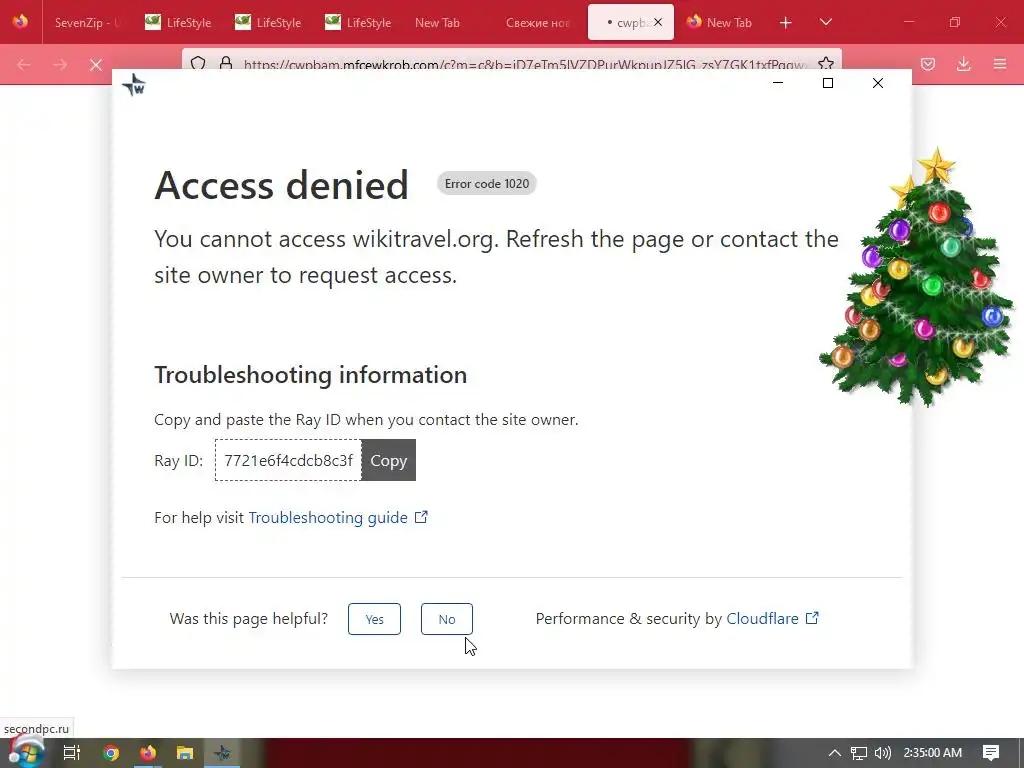The image size is (1024, 768).
Task: Show hidden system tray icons
Action: 834,753
